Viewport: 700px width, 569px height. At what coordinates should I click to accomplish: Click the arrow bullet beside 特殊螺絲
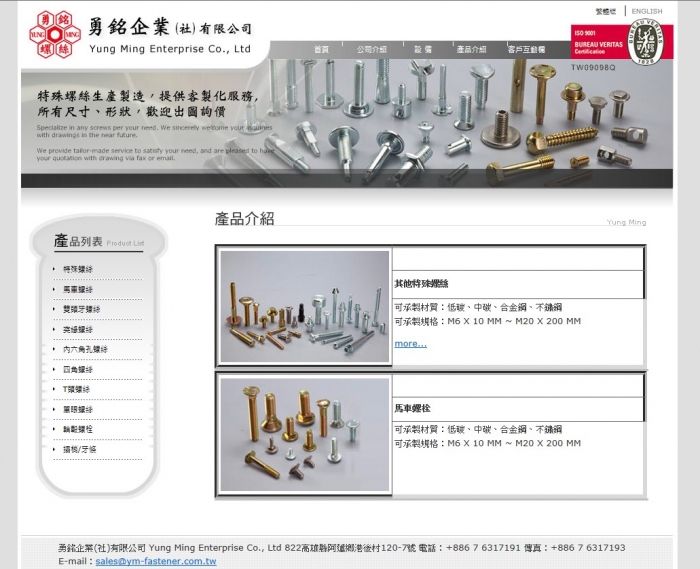(54, 269)
